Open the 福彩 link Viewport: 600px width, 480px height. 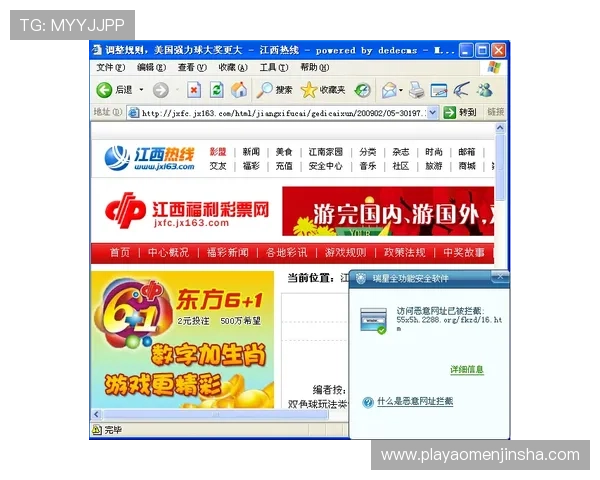coord(251,166)
